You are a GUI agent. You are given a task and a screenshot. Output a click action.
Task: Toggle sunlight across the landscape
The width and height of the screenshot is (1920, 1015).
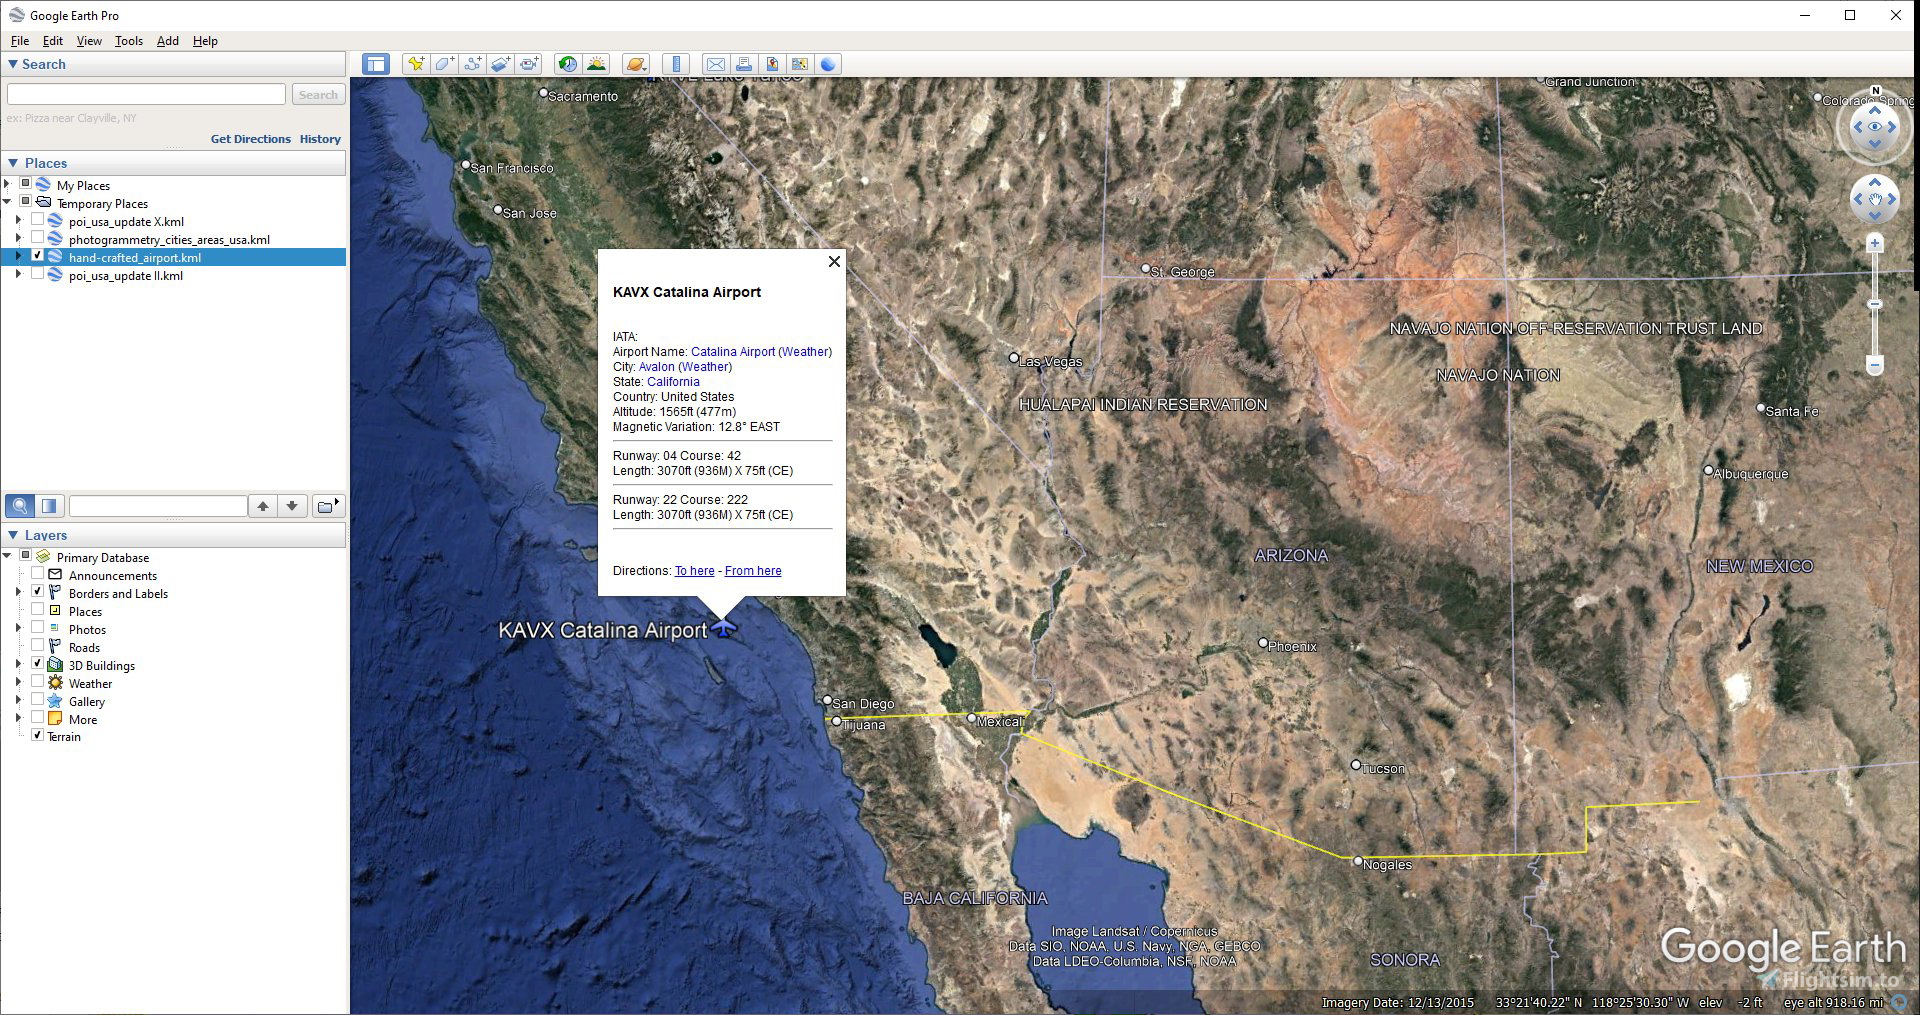coord(597,64)
